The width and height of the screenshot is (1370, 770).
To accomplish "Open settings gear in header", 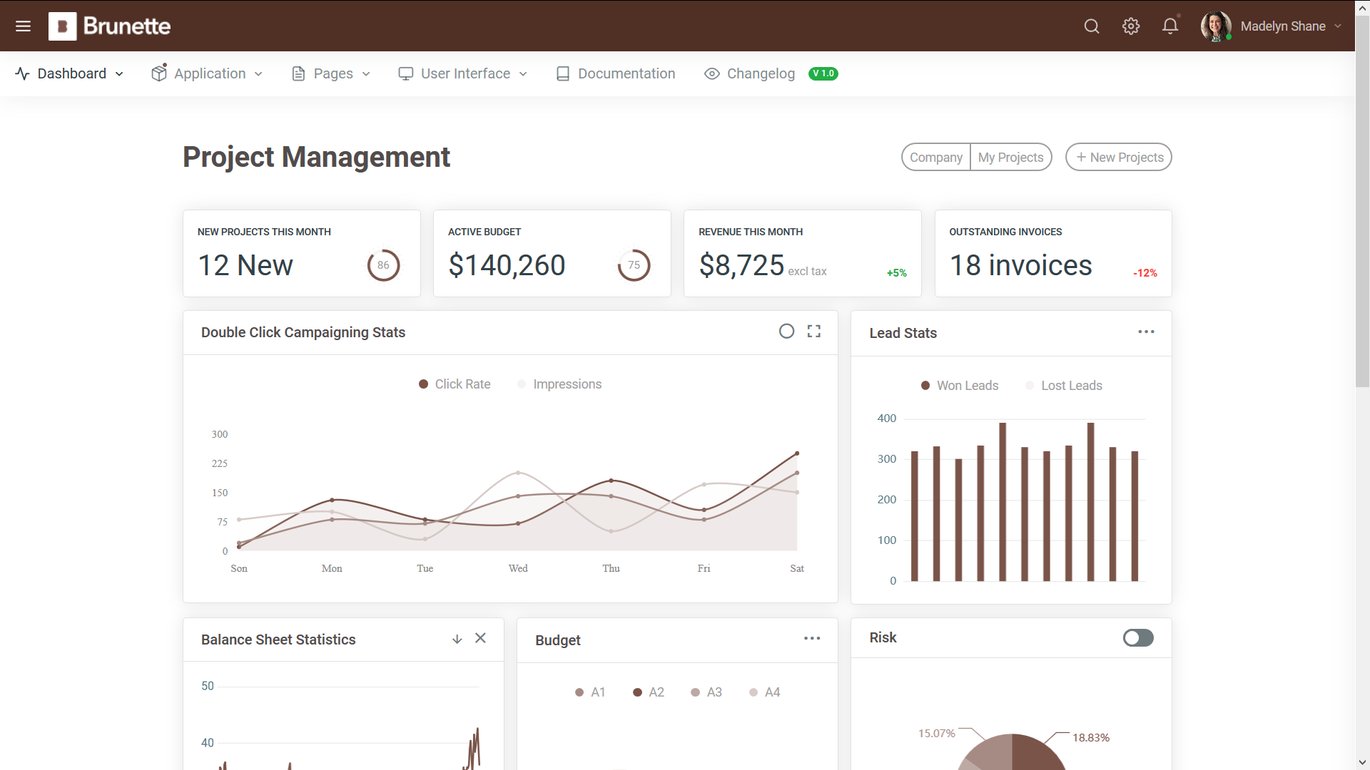I will click(x=1131, y=26).
